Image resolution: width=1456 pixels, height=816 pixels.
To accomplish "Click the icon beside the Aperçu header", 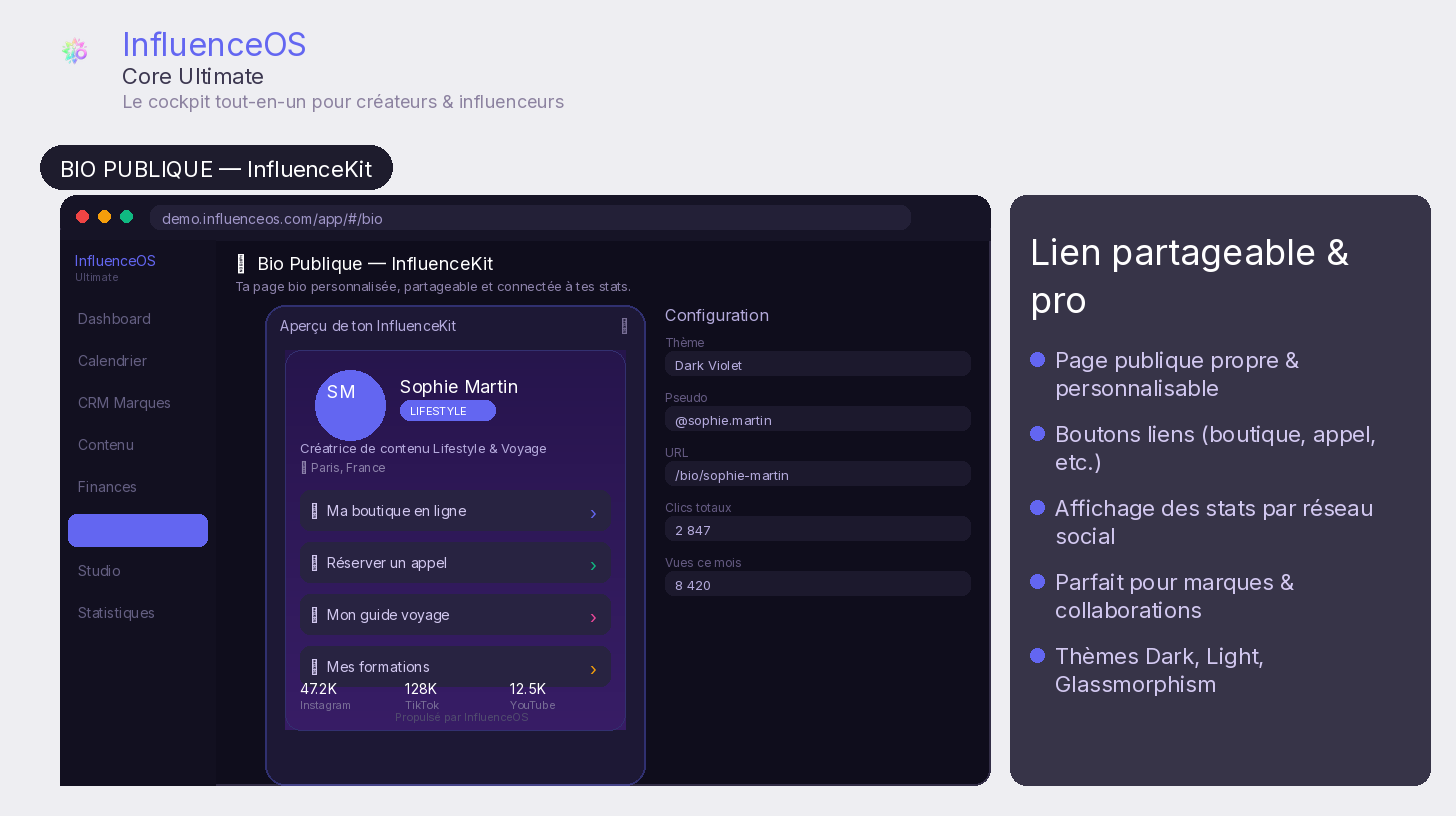I will click(x=625, y=326).
